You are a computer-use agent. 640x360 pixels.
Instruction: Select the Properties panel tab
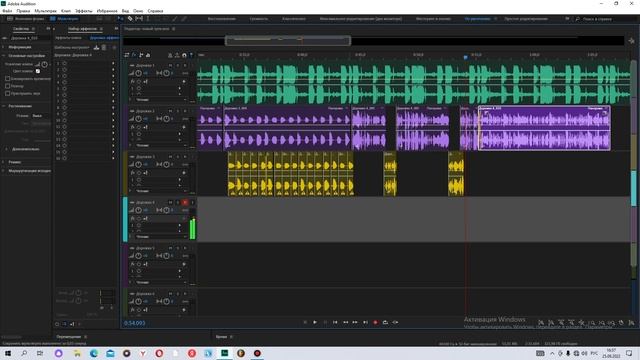(x=21, y=29)
